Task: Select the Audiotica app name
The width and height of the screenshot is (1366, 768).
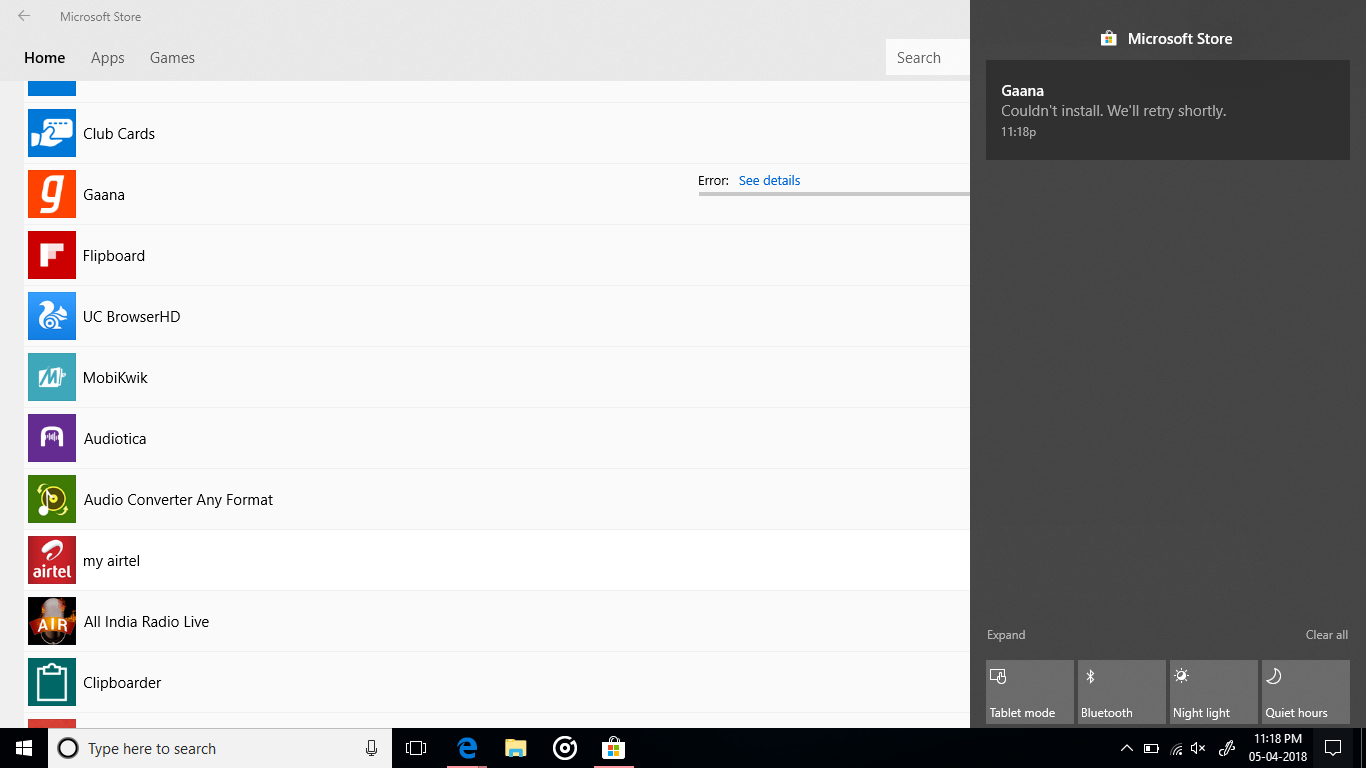Action: click(115, 439)
